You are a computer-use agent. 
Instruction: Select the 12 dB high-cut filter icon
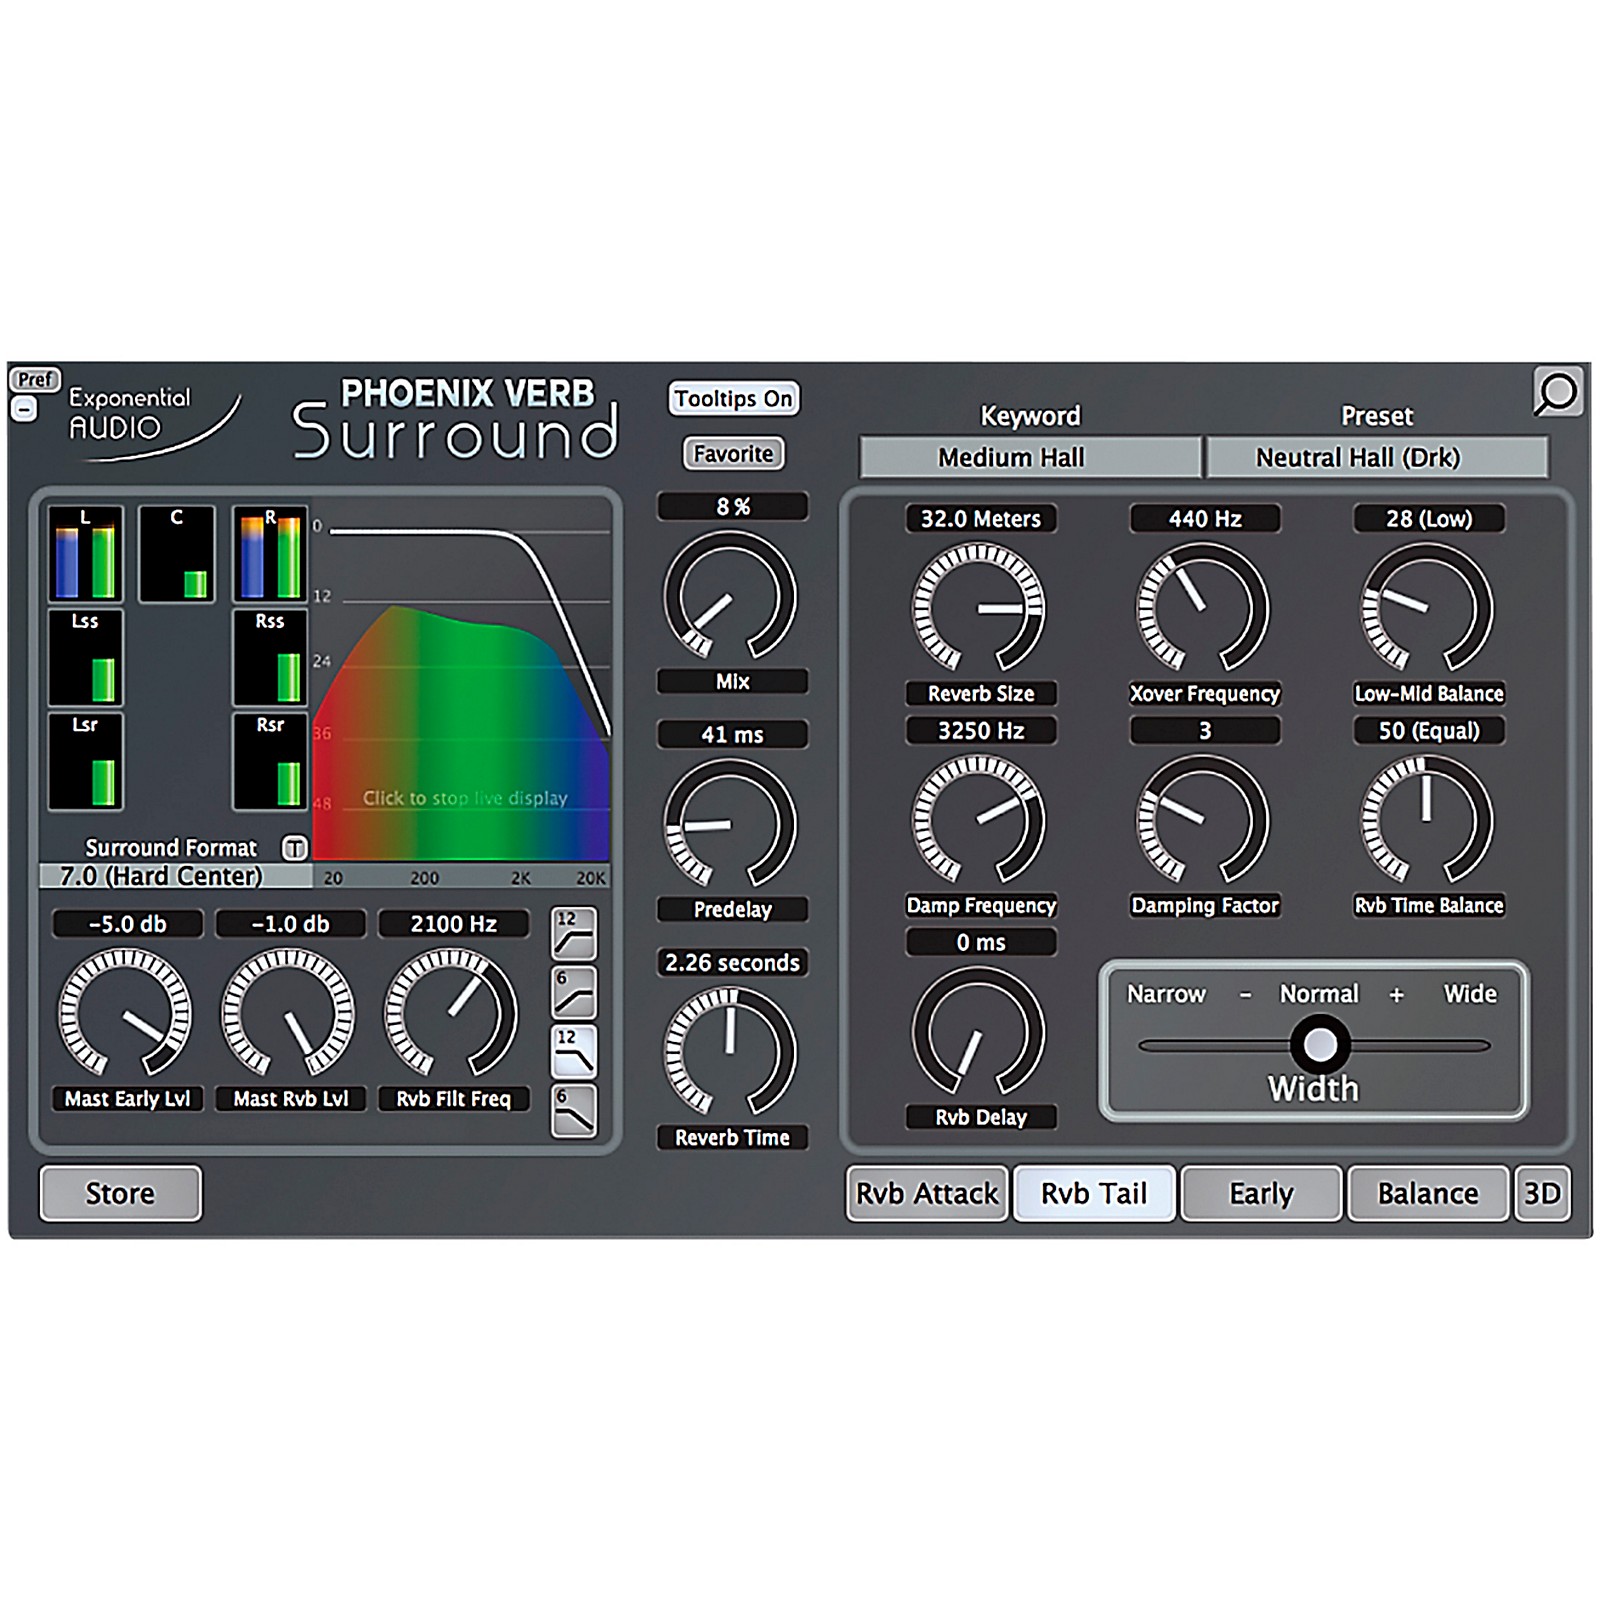coord(574,1050)
